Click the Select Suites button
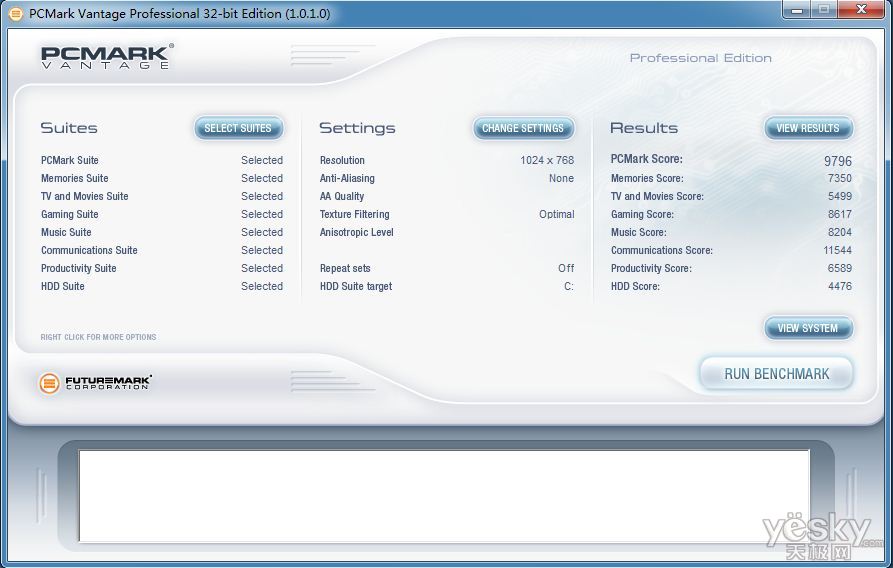Image resolution: width=893 pixels, height=568 pixels. [239, 128]
